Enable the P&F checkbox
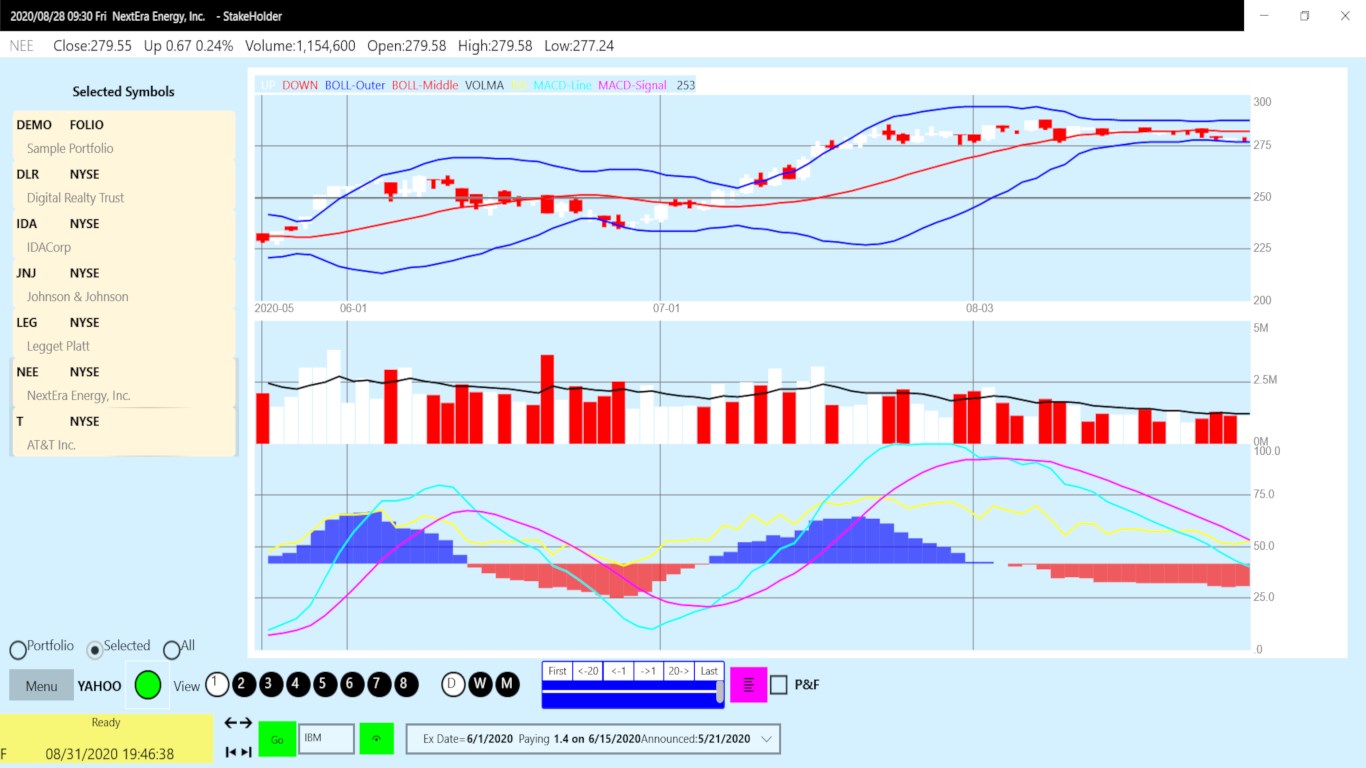This screenshot has height=768, width=1366. 779,685
